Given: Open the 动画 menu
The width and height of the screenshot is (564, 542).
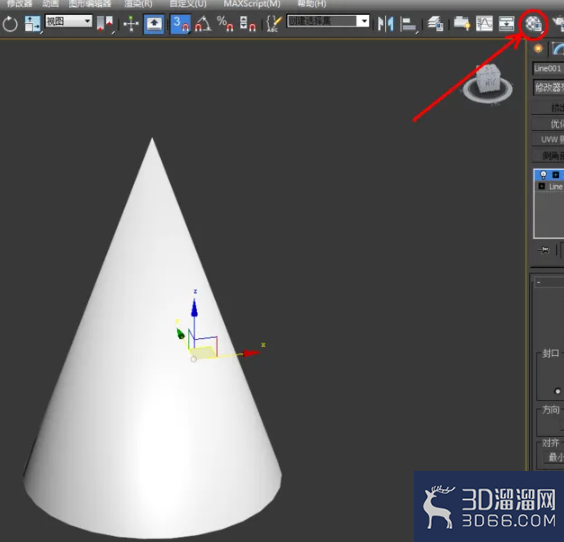Looking at the screenshot, I should pyautogui.click(x=50, y=4).
